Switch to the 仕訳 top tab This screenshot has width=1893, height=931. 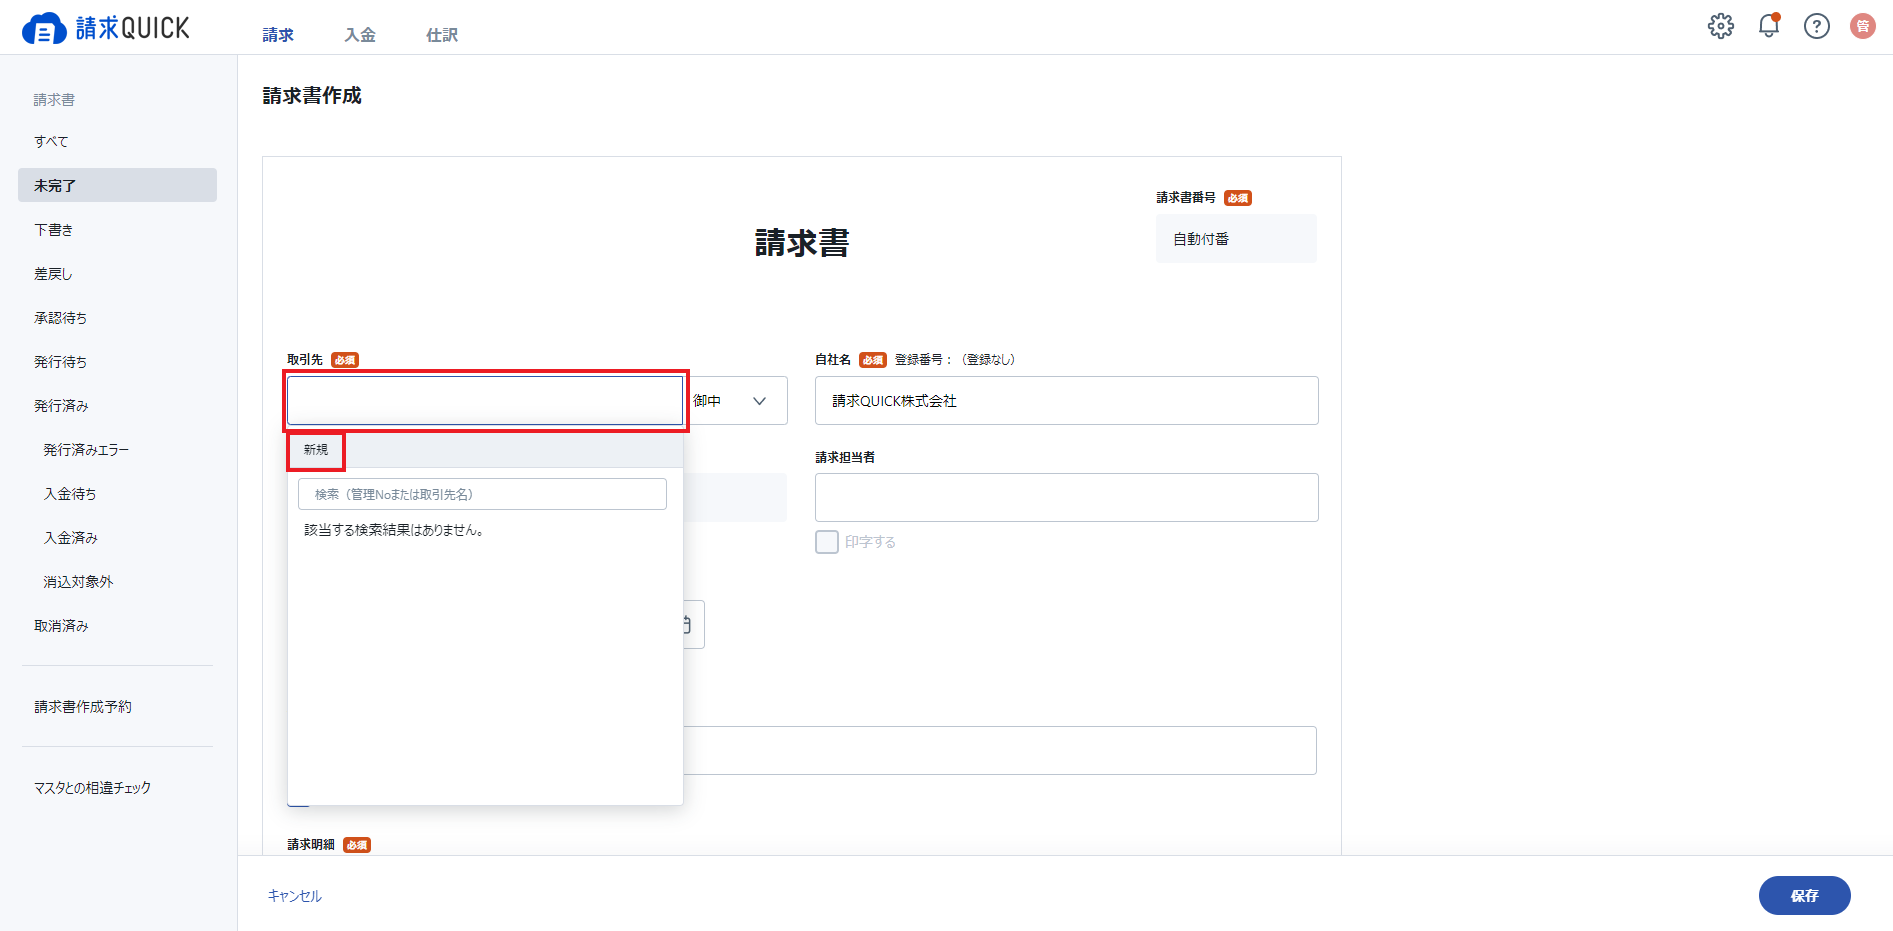(442, 35)
